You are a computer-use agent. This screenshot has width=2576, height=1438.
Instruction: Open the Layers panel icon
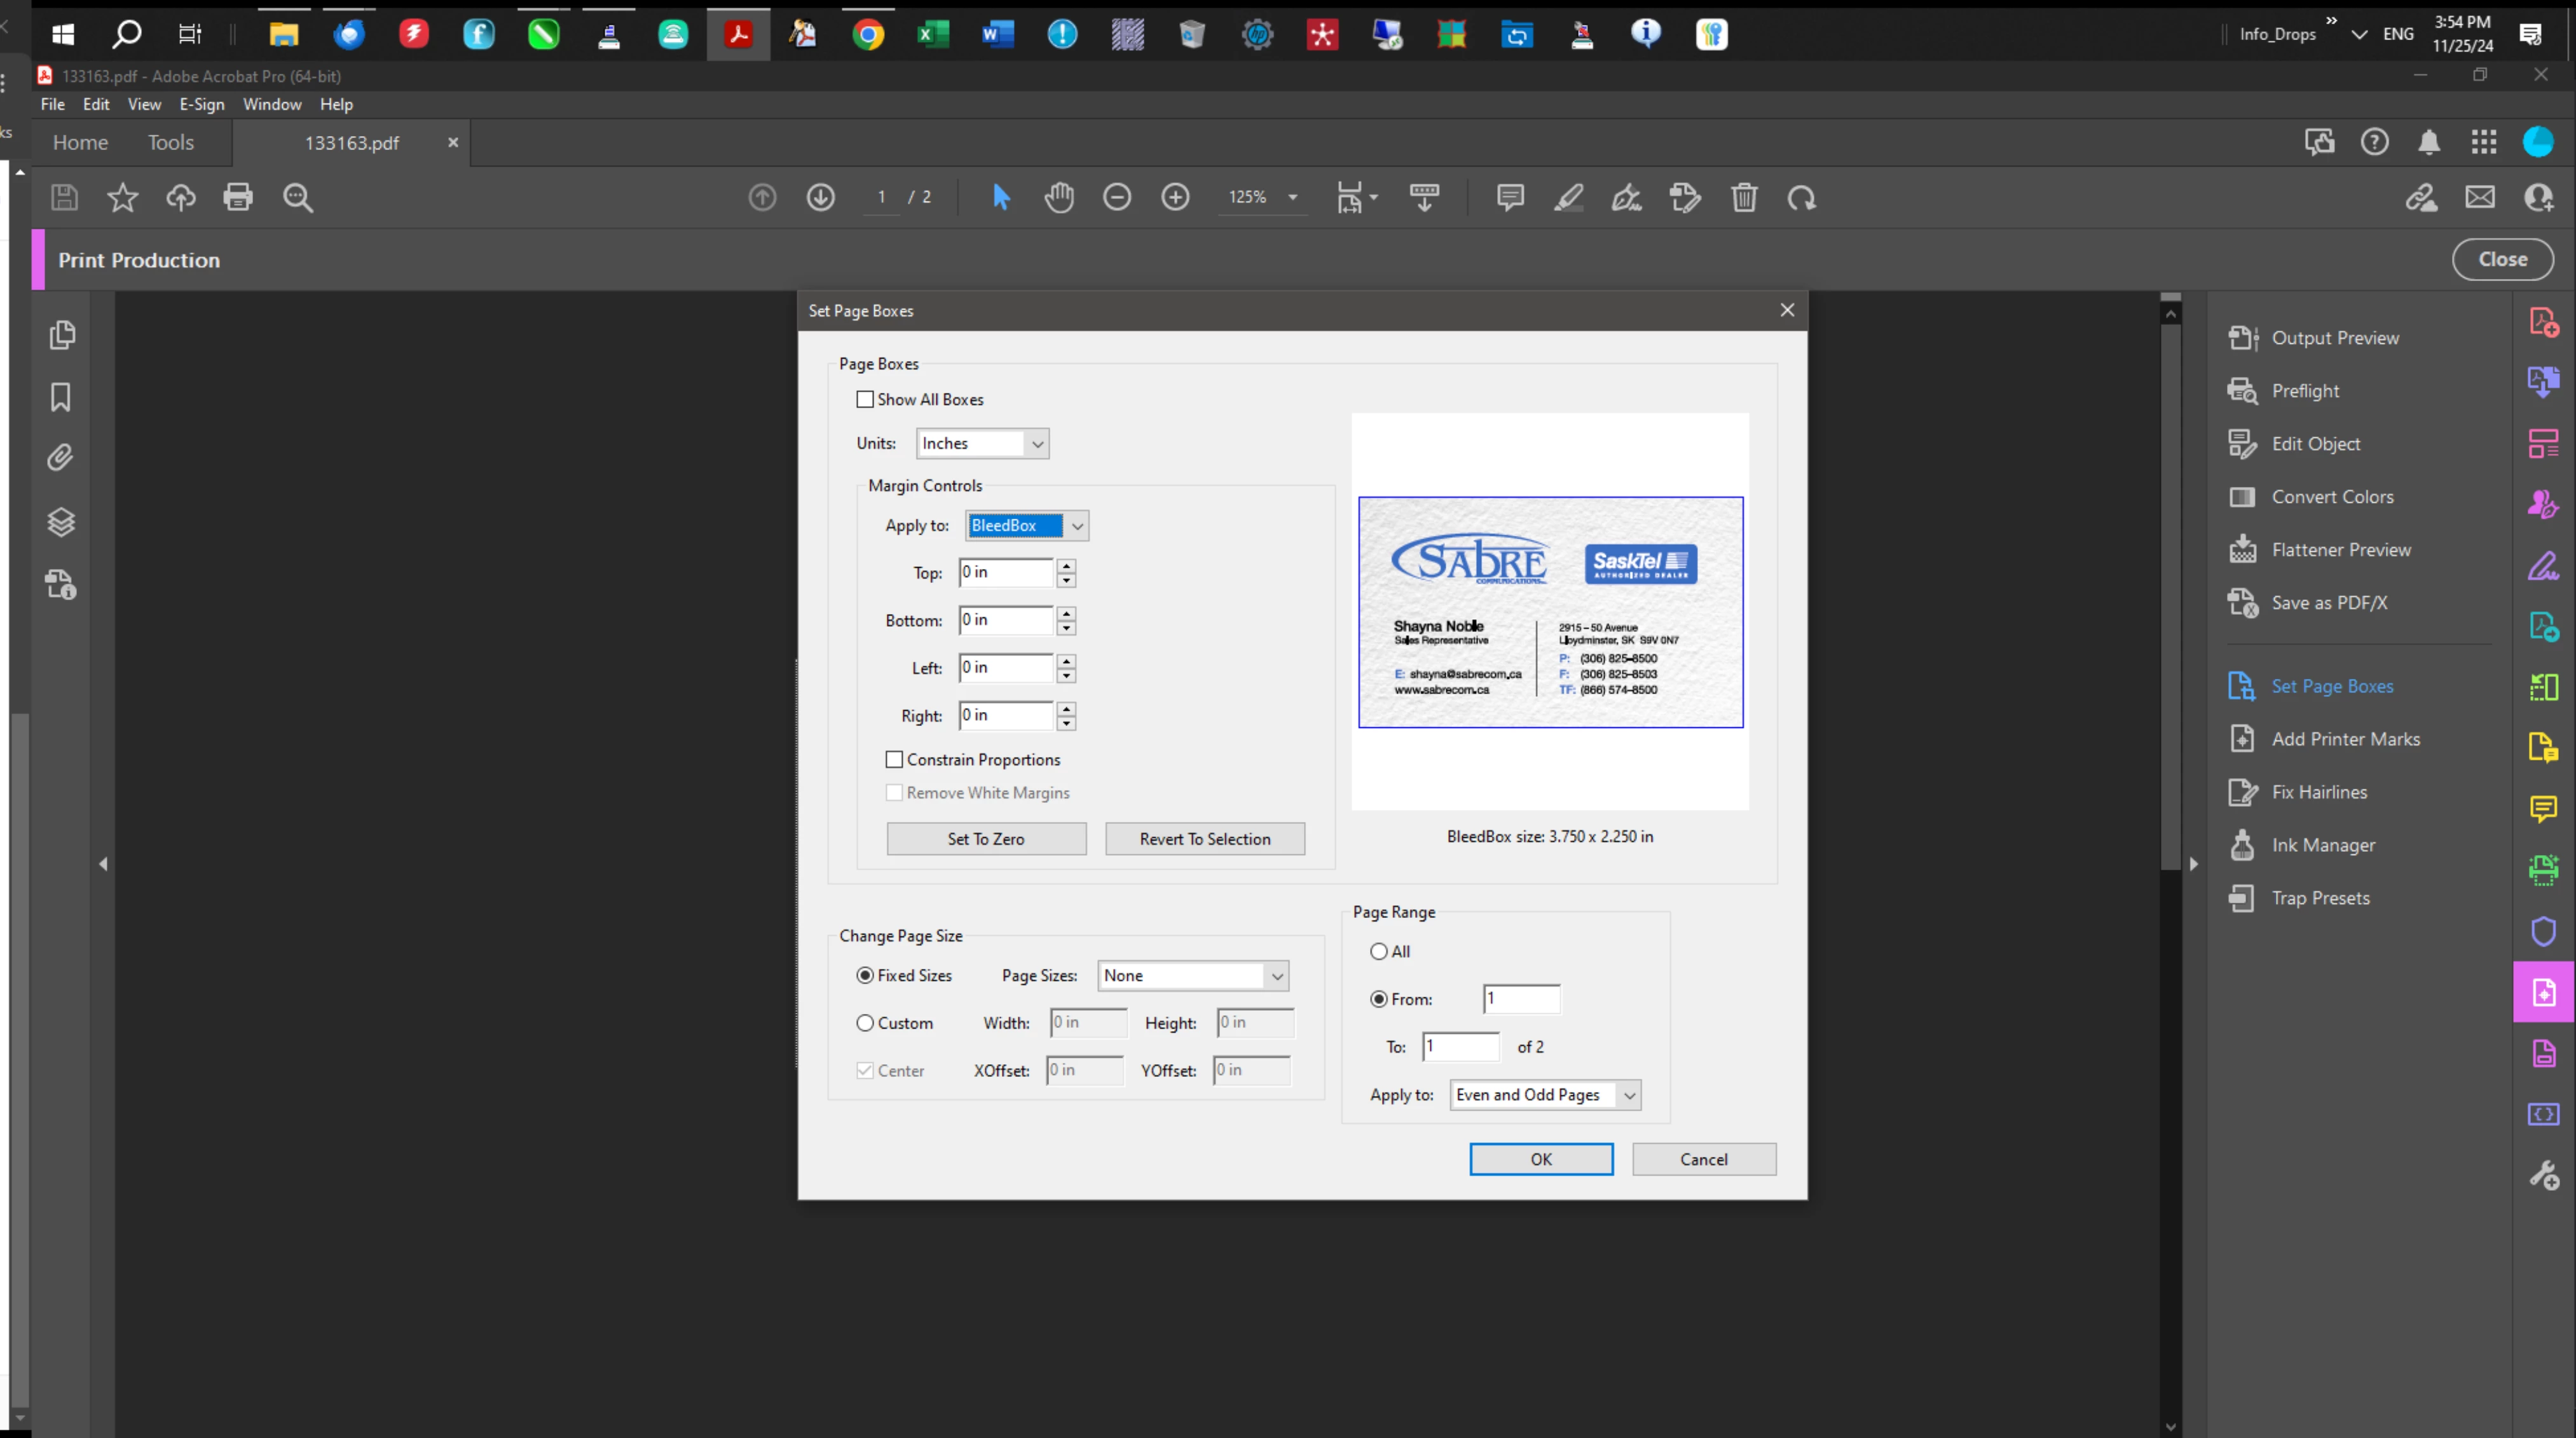[x=61, y=522]
